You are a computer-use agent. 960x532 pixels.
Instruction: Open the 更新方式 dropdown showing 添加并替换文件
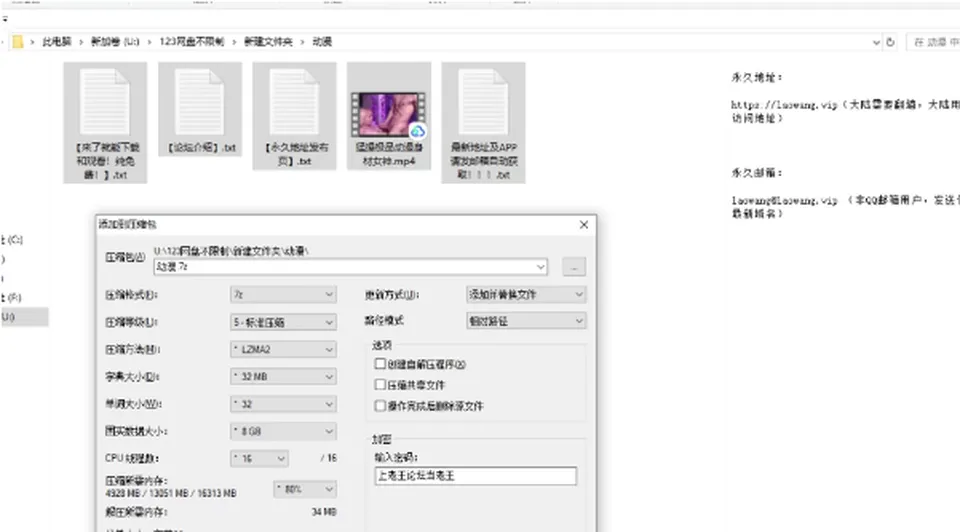(526, 294)
